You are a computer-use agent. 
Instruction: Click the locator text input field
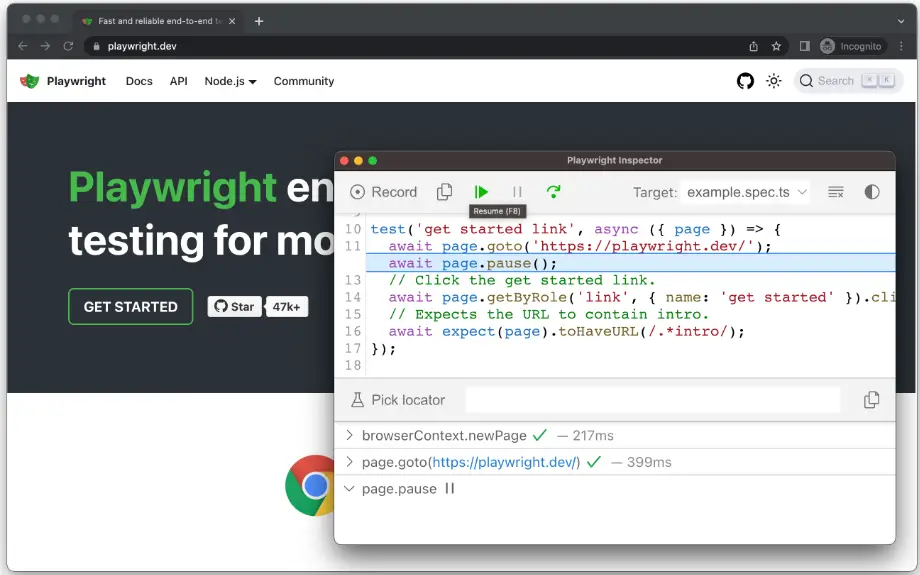(652, 400)
